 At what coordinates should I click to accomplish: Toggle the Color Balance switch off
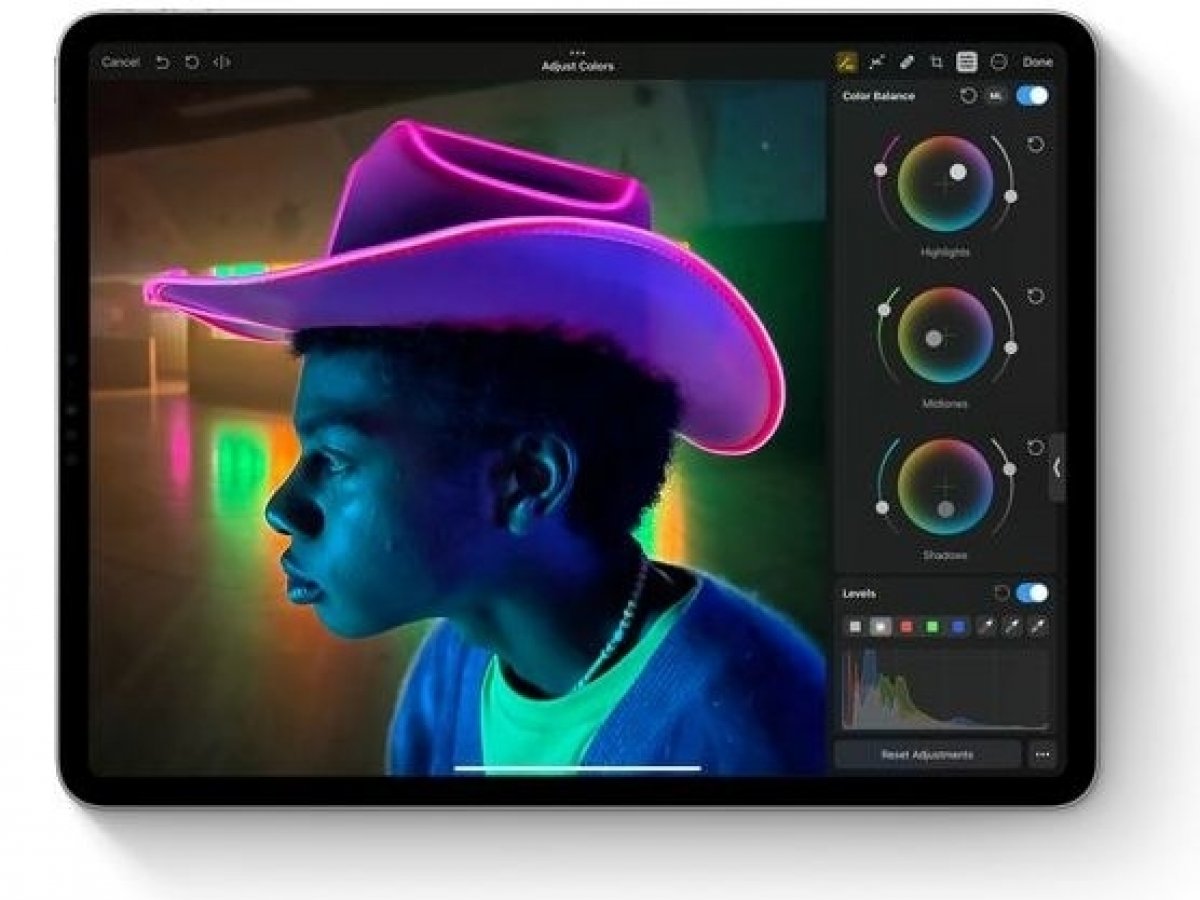coord(1032,96)
